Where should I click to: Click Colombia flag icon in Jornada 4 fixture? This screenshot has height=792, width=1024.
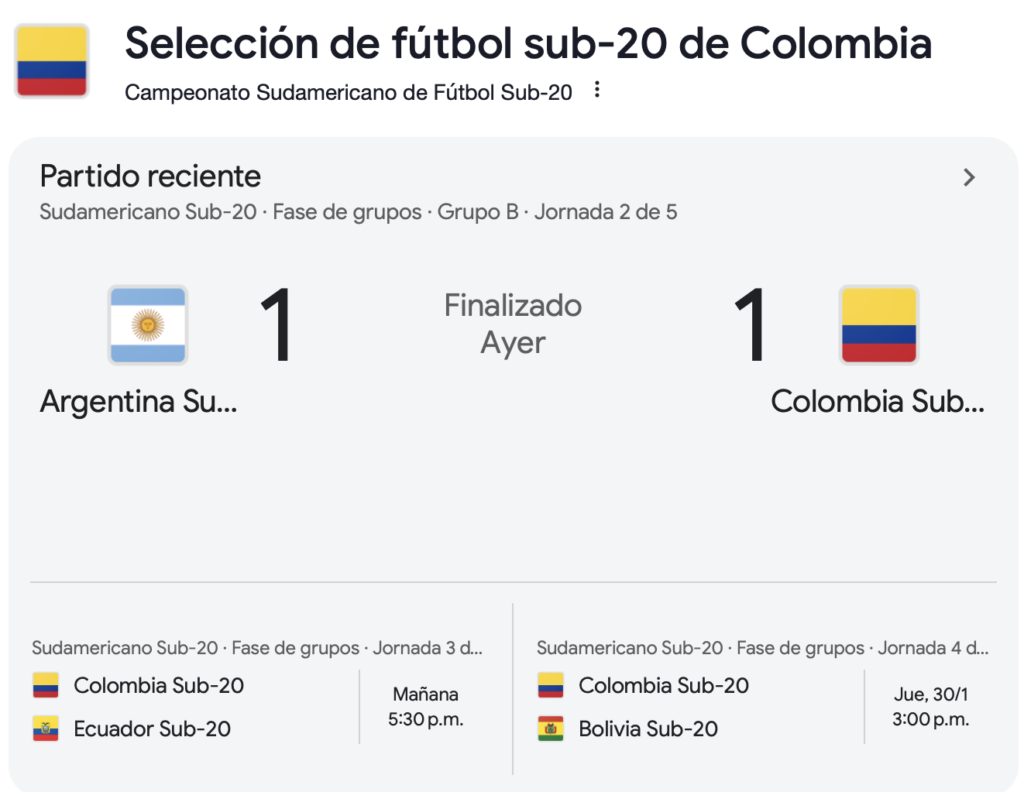(551, 686)
